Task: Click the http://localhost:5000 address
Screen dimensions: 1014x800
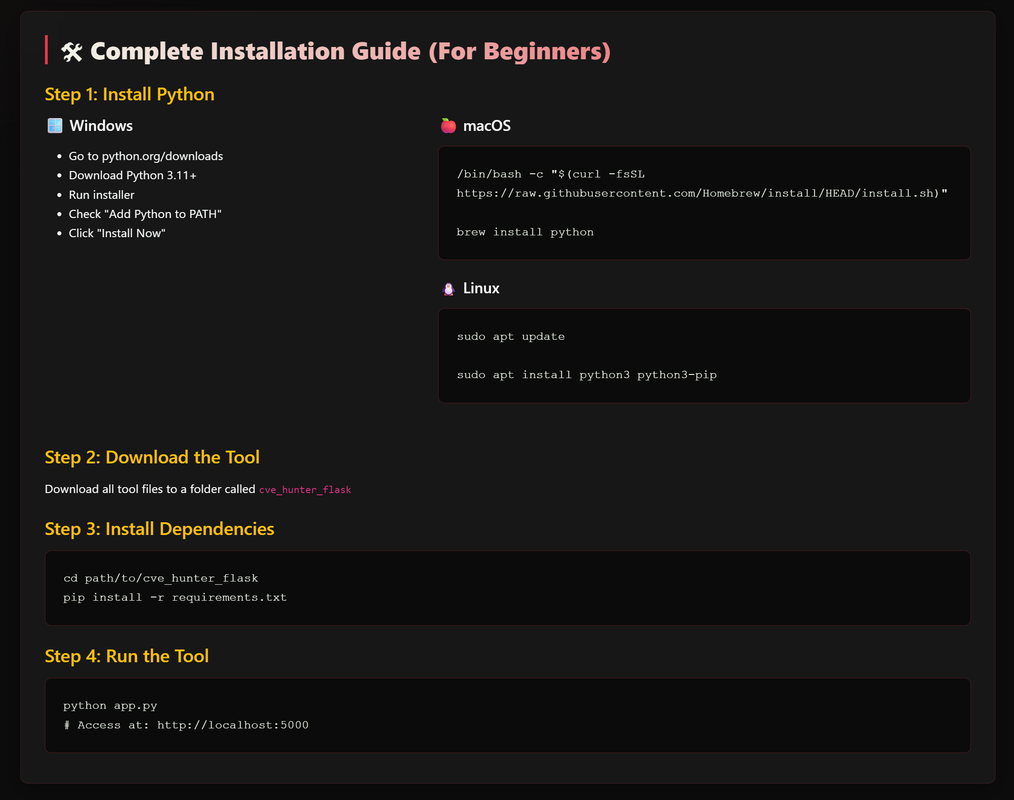Action: pos(233,725)
